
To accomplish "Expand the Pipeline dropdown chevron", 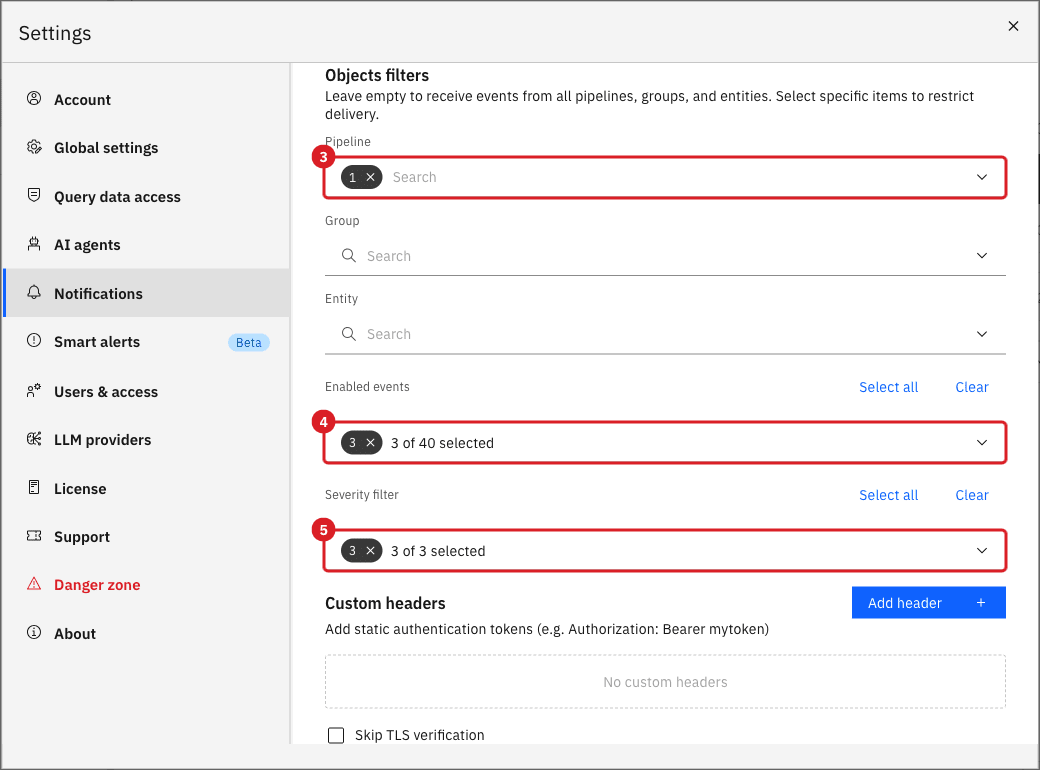I will click(982, 177).
